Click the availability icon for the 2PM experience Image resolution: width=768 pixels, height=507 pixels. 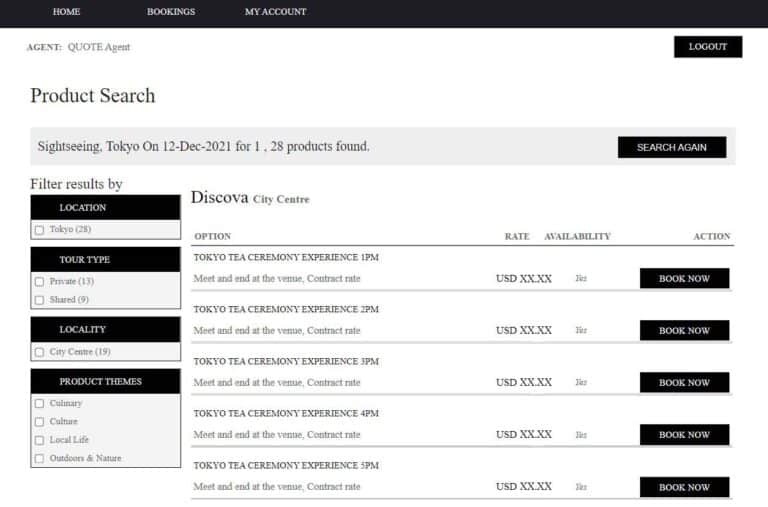(581, 330)
